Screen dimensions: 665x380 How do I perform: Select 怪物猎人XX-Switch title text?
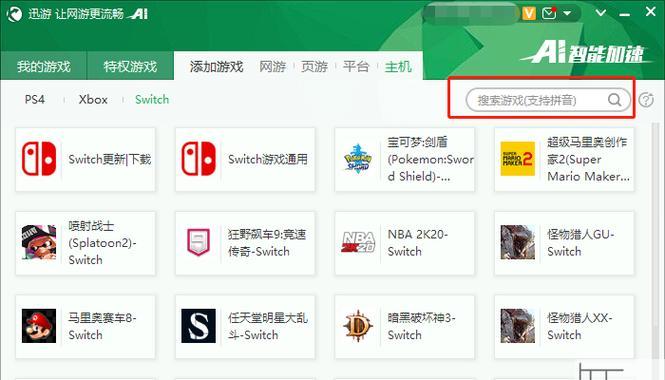coord(580,326)
